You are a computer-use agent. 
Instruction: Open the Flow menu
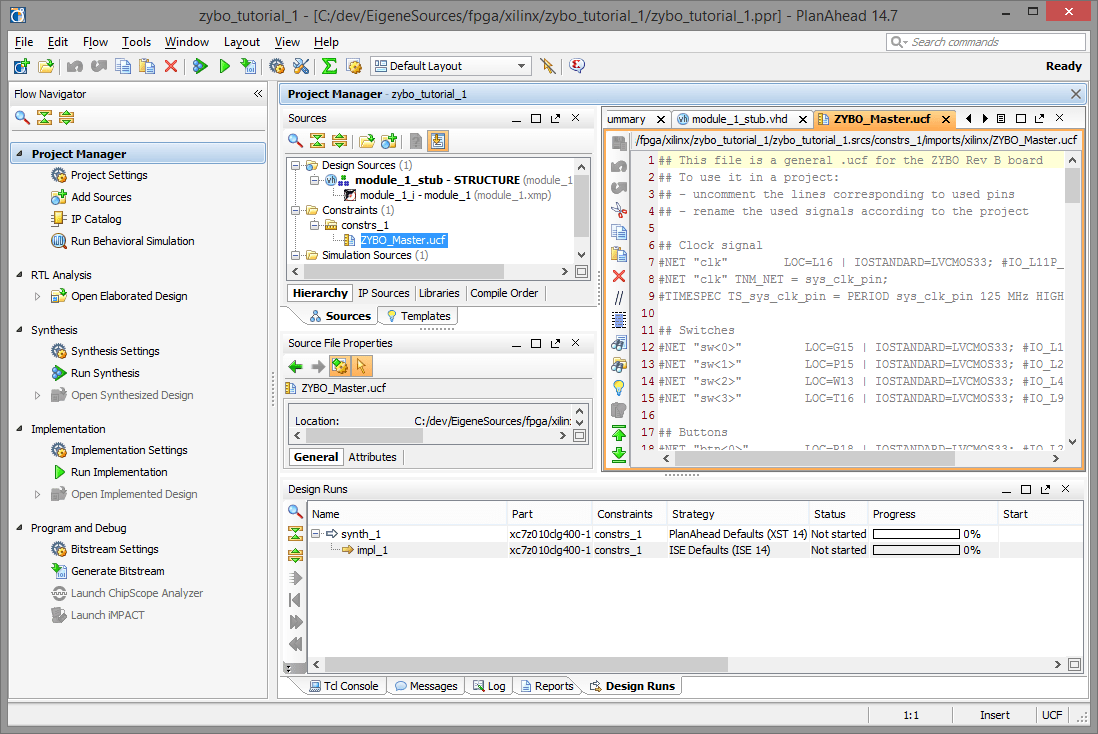[x=95, y=42]
